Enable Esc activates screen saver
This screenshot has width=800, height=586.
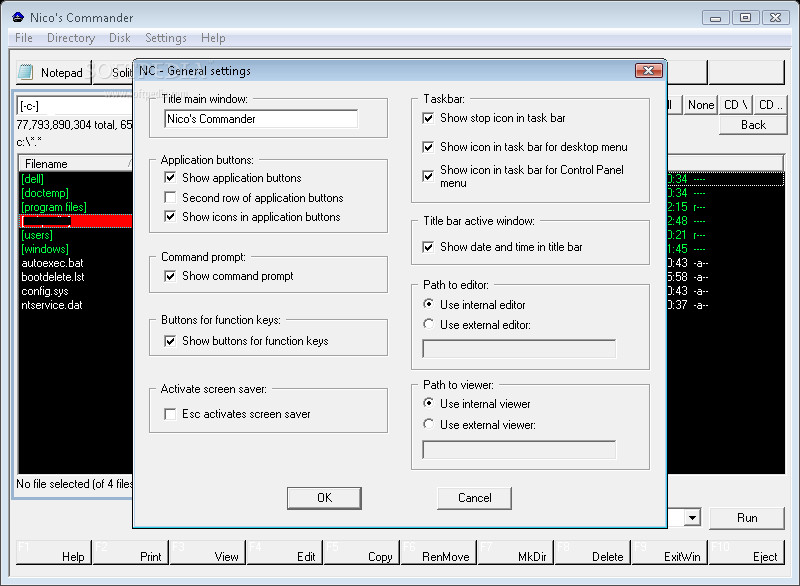point(170,414)
